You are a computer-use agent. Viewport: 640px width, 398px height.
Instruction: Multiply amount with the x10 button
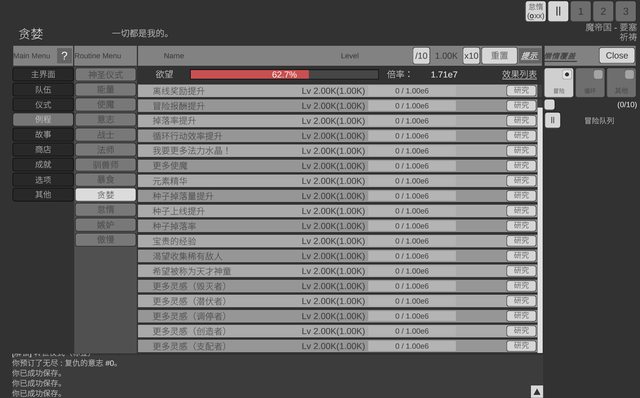[471, 56]
